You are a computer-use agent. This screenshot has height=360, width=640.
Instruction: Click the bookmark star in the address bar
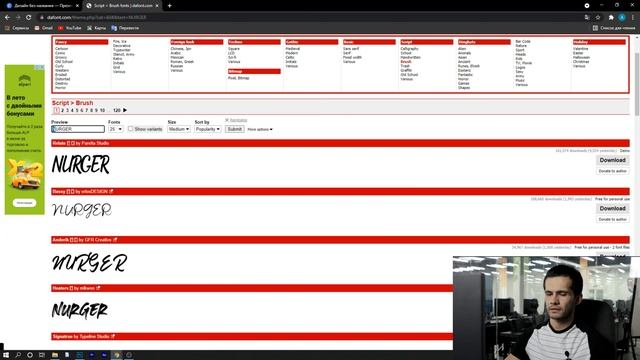click(598, 18)
